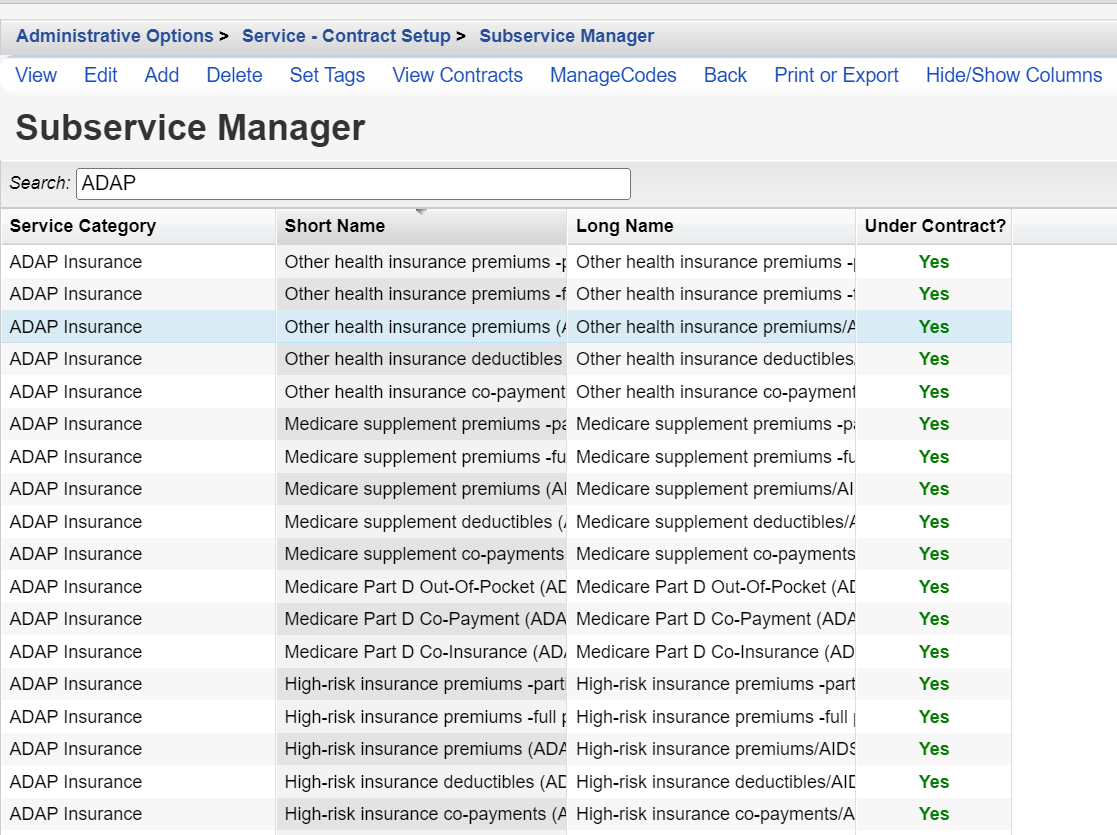The width and height of the screenshot is (1117, 835).
Task: Select row Medicare supplement co-payments
Action: point(506,554)
